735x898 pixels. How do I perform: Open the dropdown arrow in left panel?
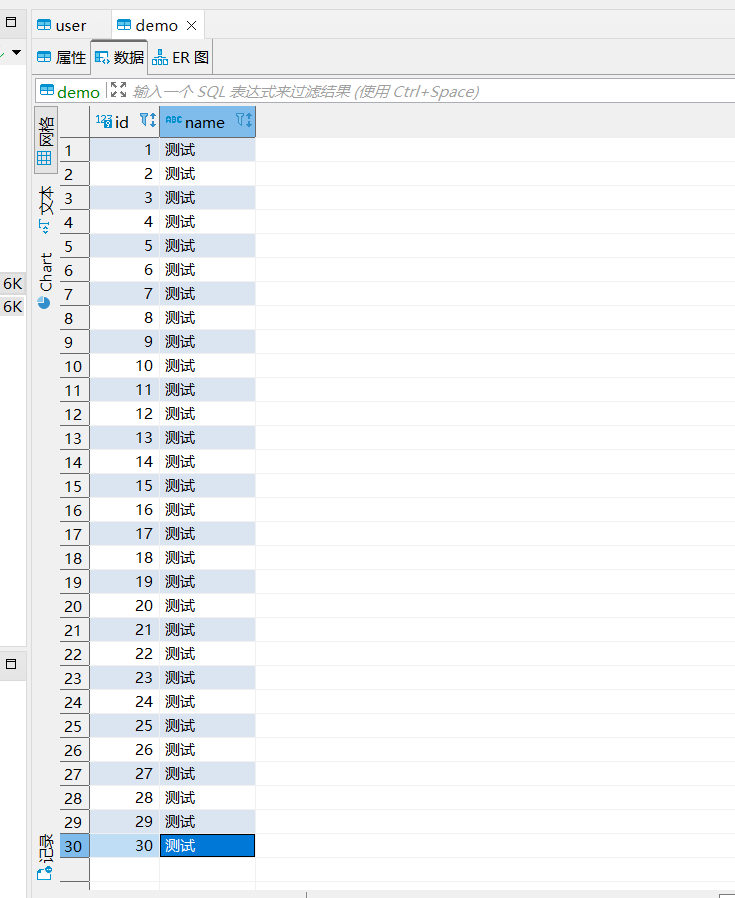click(x=16, y=52)
